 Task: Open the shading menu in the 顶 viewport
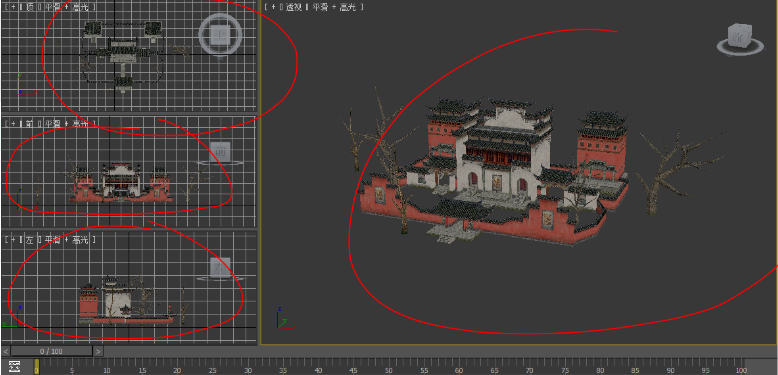(67, 7)
